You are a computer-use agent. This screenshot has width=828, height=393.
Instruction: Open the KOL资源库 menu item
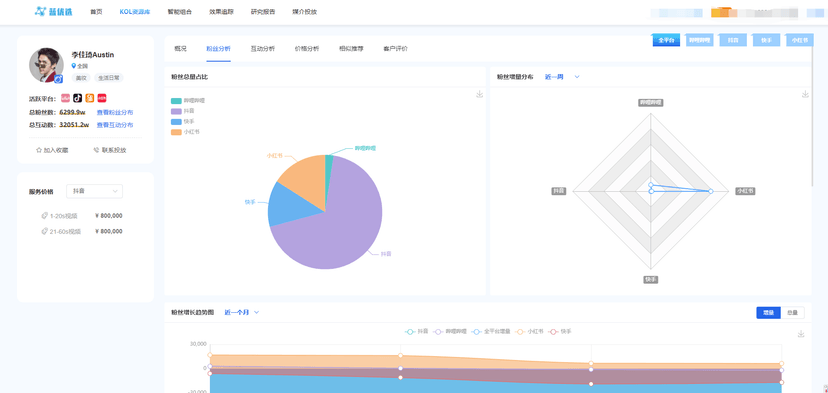coord(135,12)
